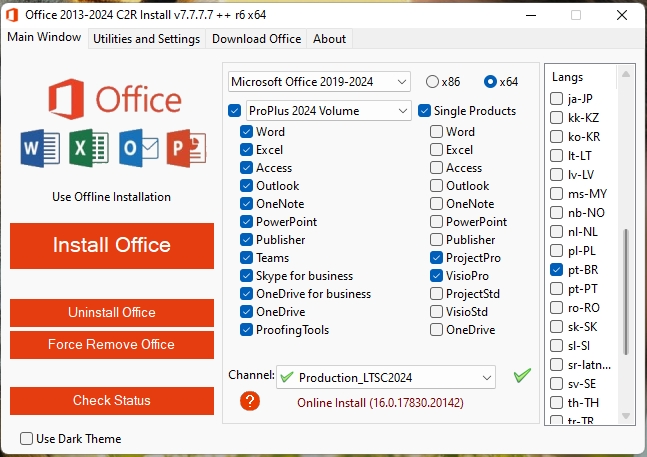
Task: Click the orange question mark help icon
Action: (250, 401)
